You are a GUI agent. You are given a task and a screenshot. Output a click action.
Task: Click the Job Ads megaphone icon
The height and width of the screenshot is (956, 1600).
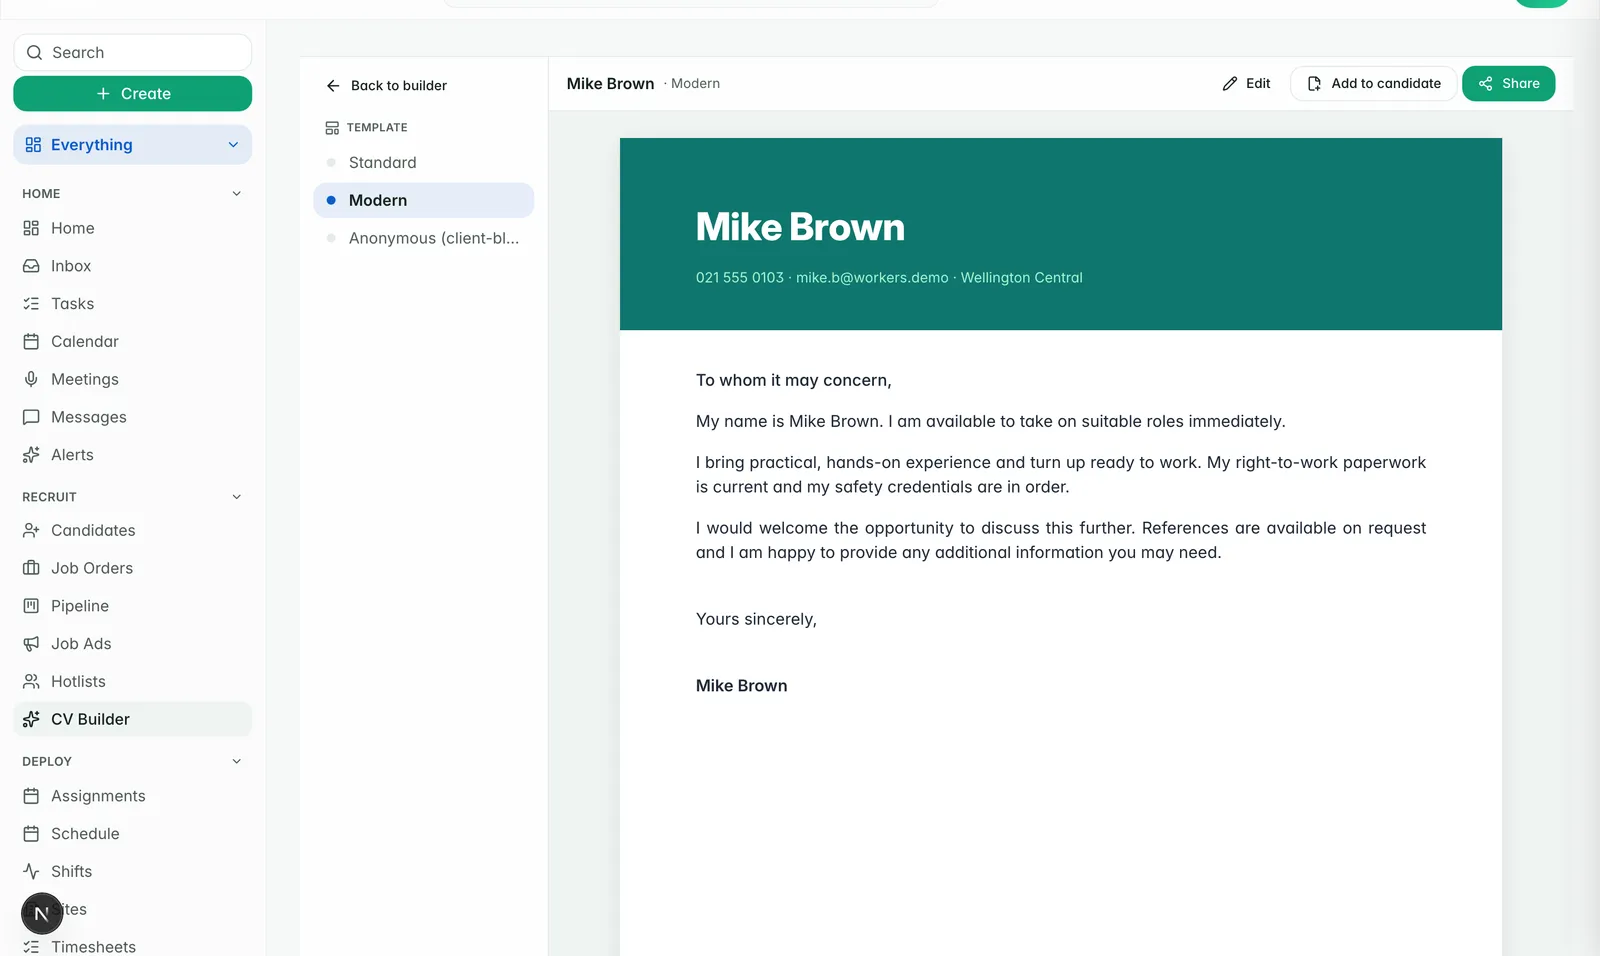pyautogui.click(x=31, y=644)
